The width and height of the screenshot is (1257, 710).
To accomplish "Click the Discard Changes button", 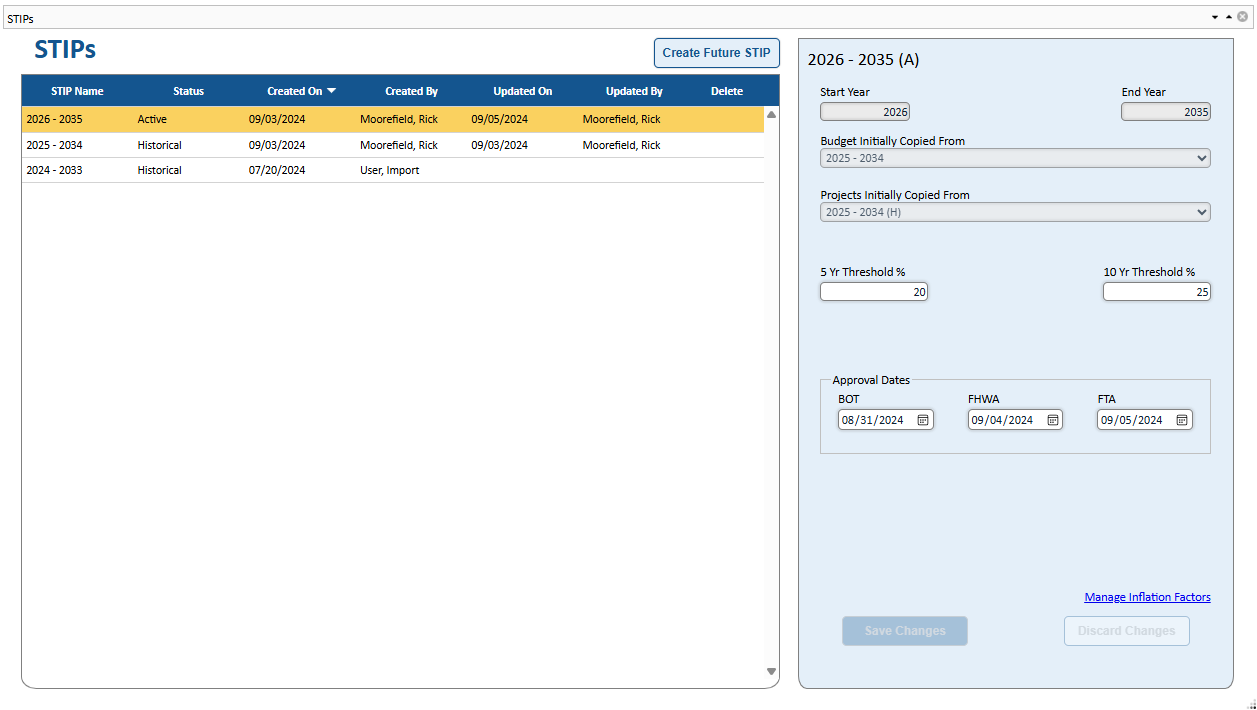I will [1126, 631].
